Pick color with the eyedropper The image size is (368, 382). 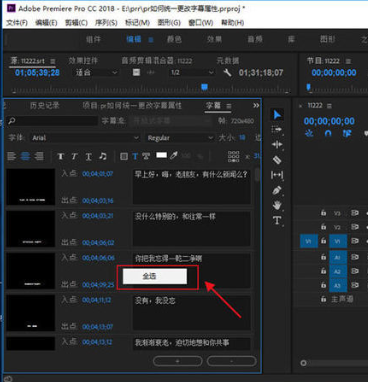point(174,156)
